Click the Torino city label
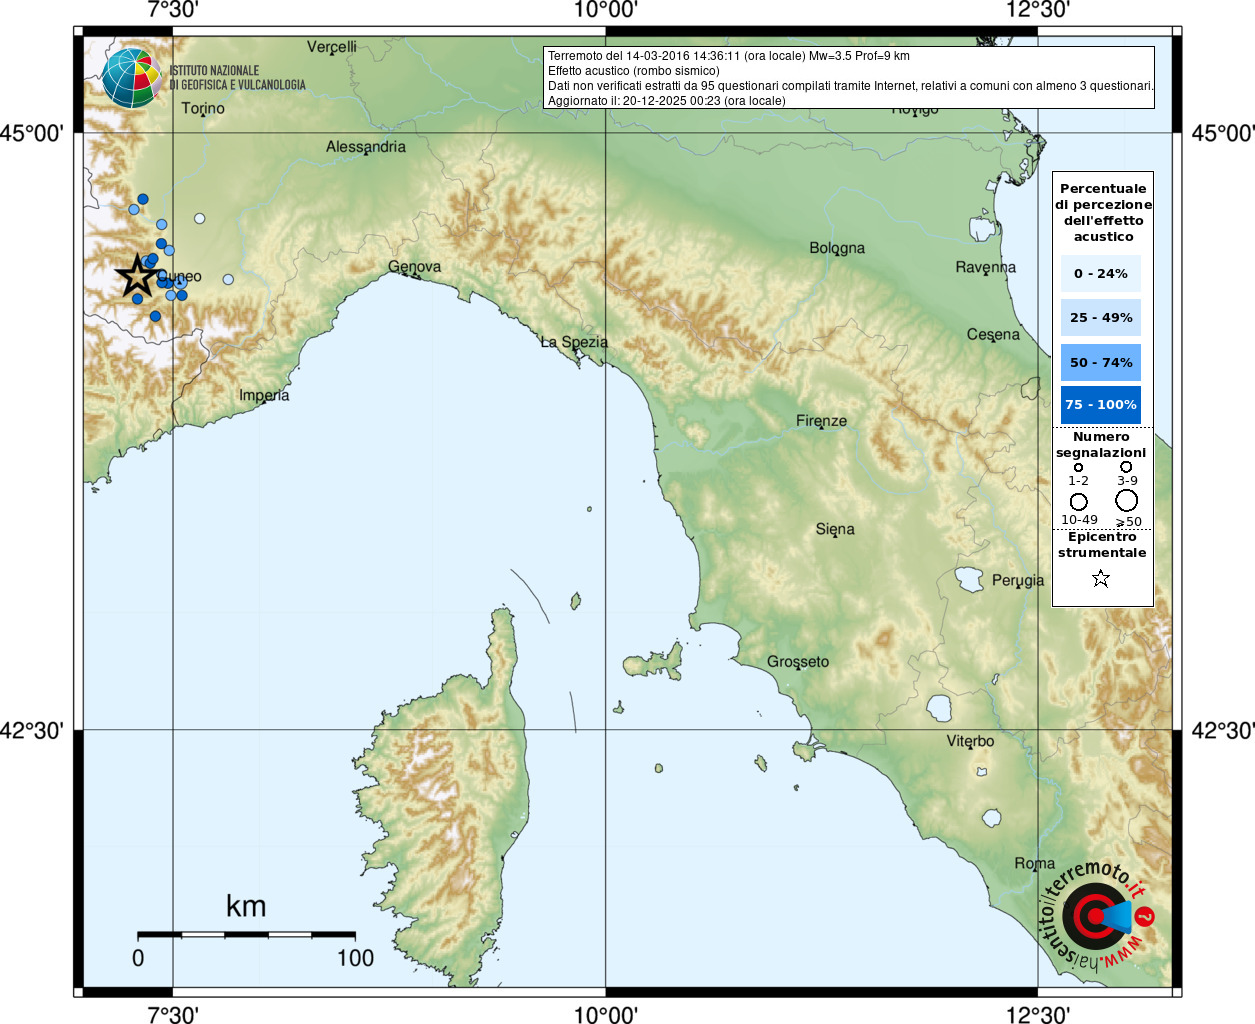The width and height of the screenshot is (1255, 1024). [x=203, y=108]
